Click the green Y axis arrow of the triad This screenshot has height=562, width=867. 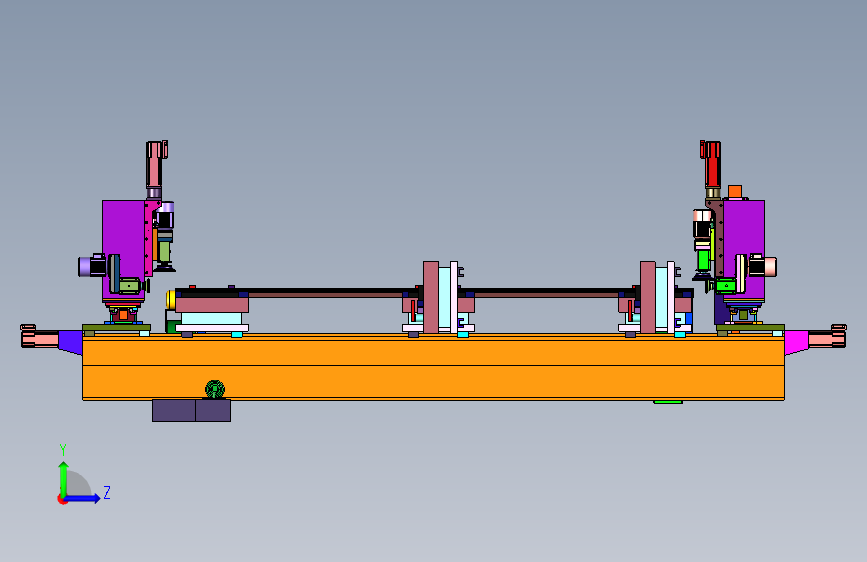click(x=64, y=478)
